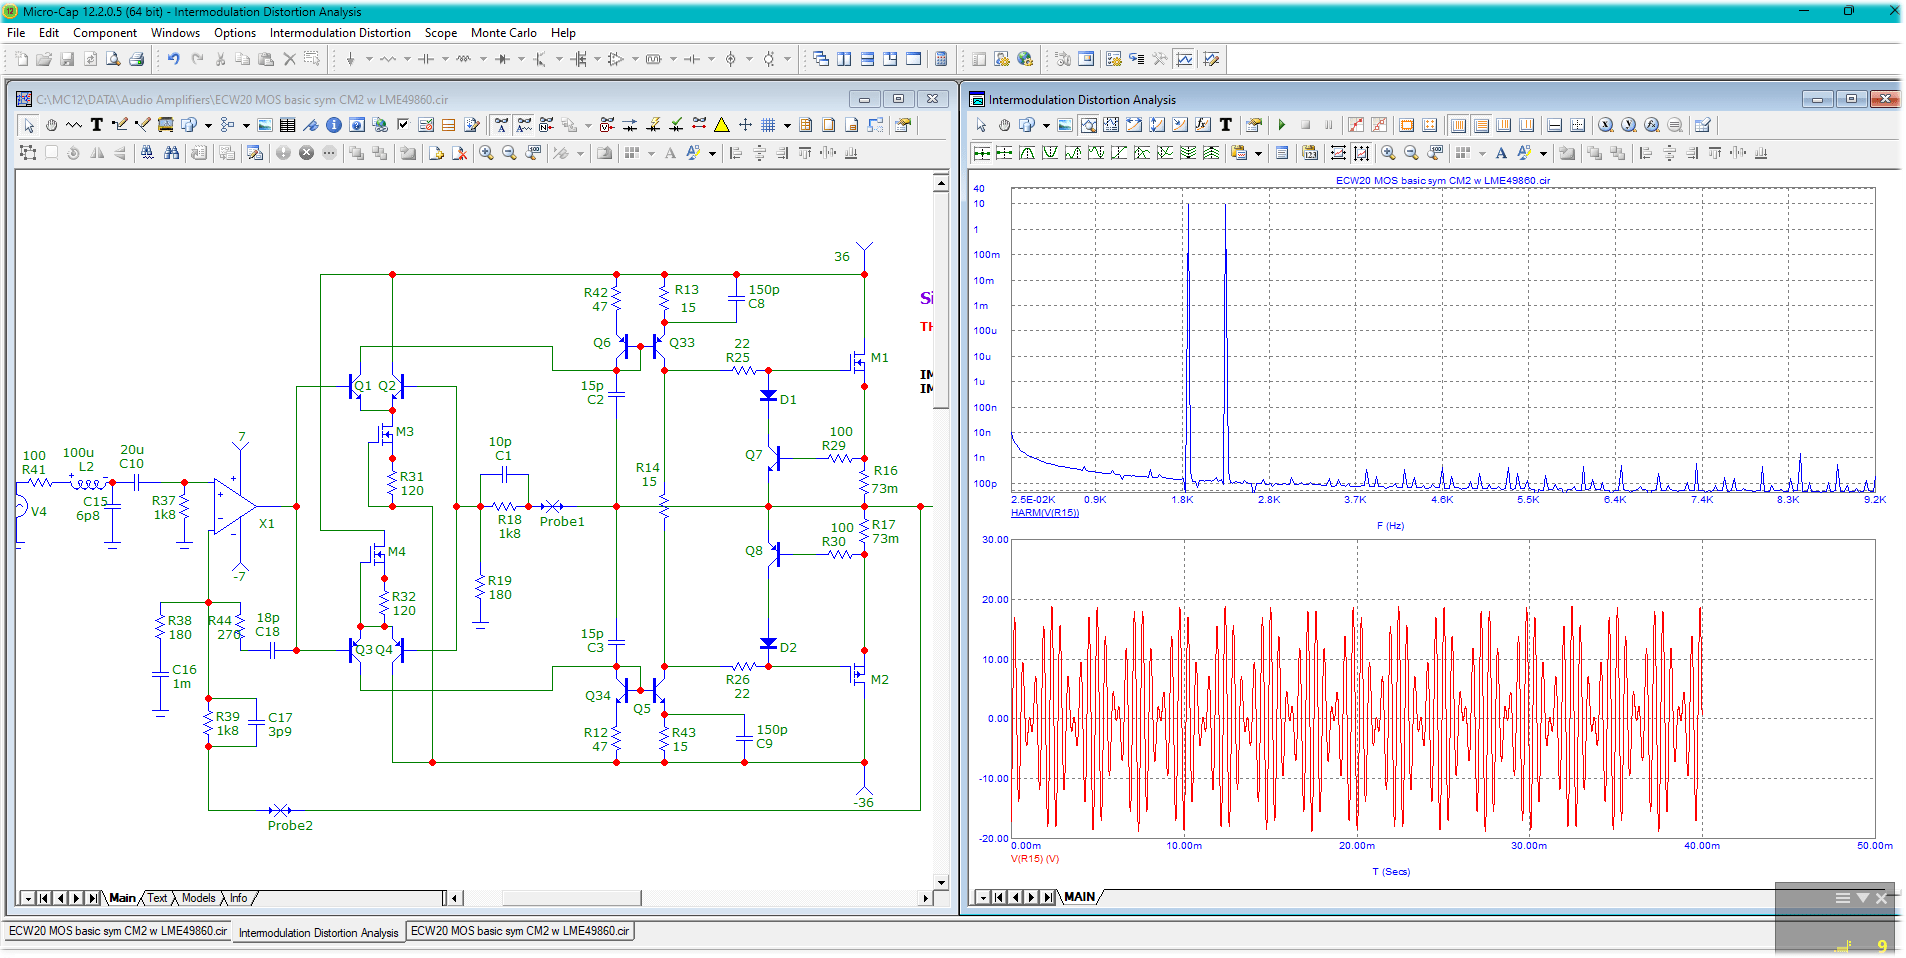
Task: Open dropdown arrow beside capacitor component
Action: coord(445,59)
